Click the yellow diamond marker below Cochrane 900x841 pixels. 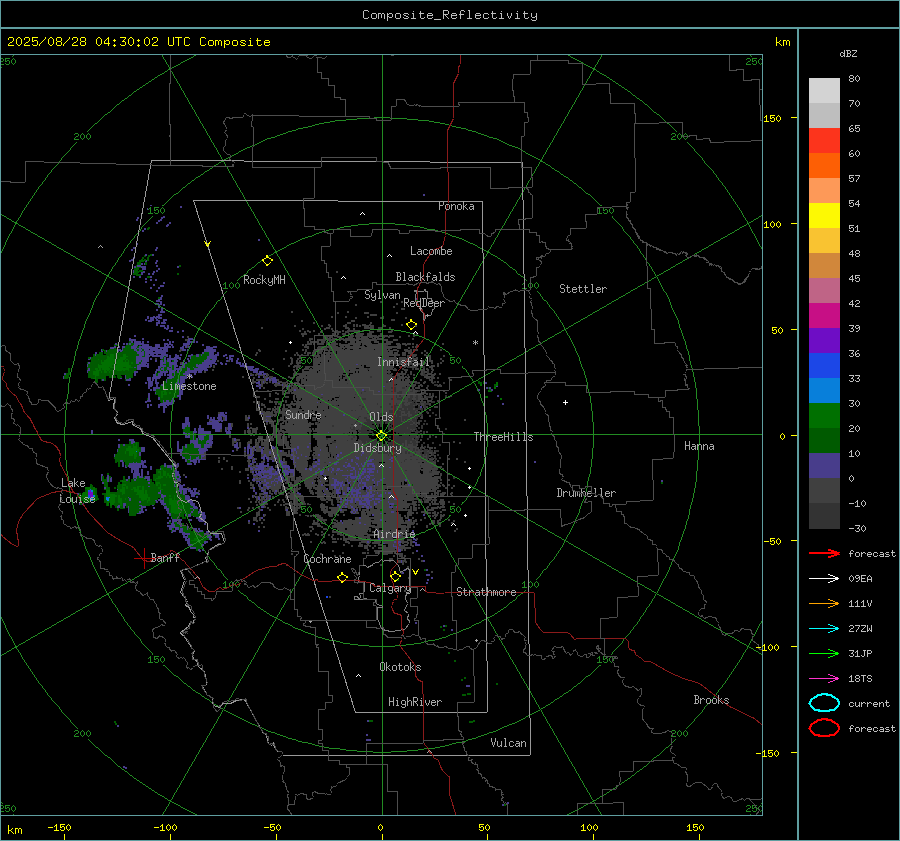[342, 577]
